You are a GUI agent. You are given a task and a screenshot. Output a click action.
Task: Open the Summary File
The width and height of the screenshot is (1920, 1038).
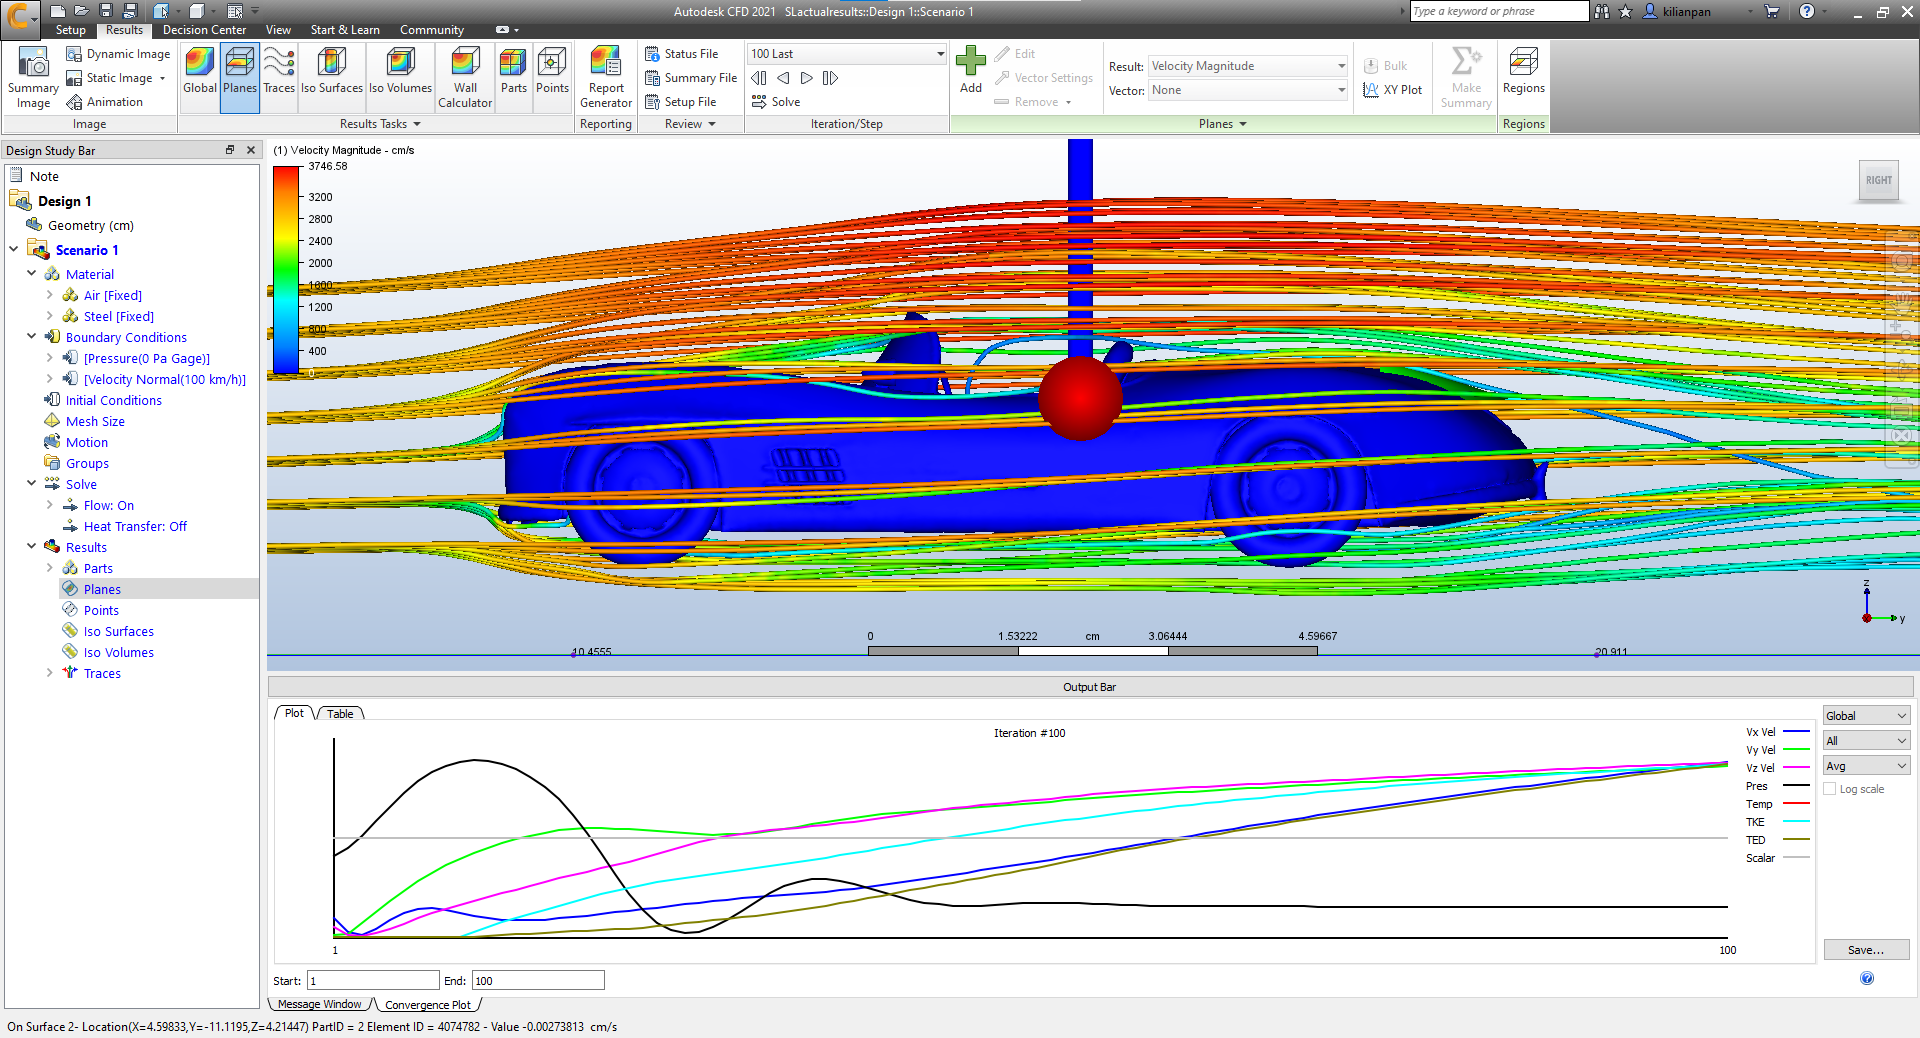(691, 78)
